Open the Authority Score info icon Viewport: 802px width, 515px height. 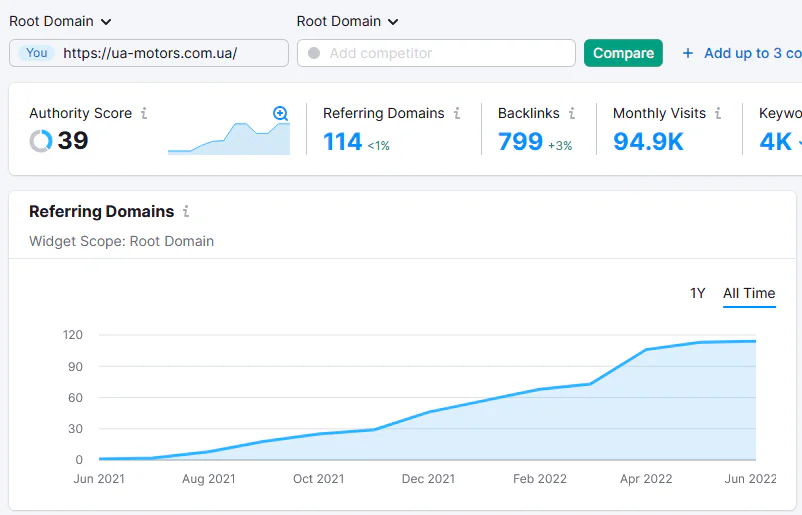pyautogui.click(x=144, y=113)
